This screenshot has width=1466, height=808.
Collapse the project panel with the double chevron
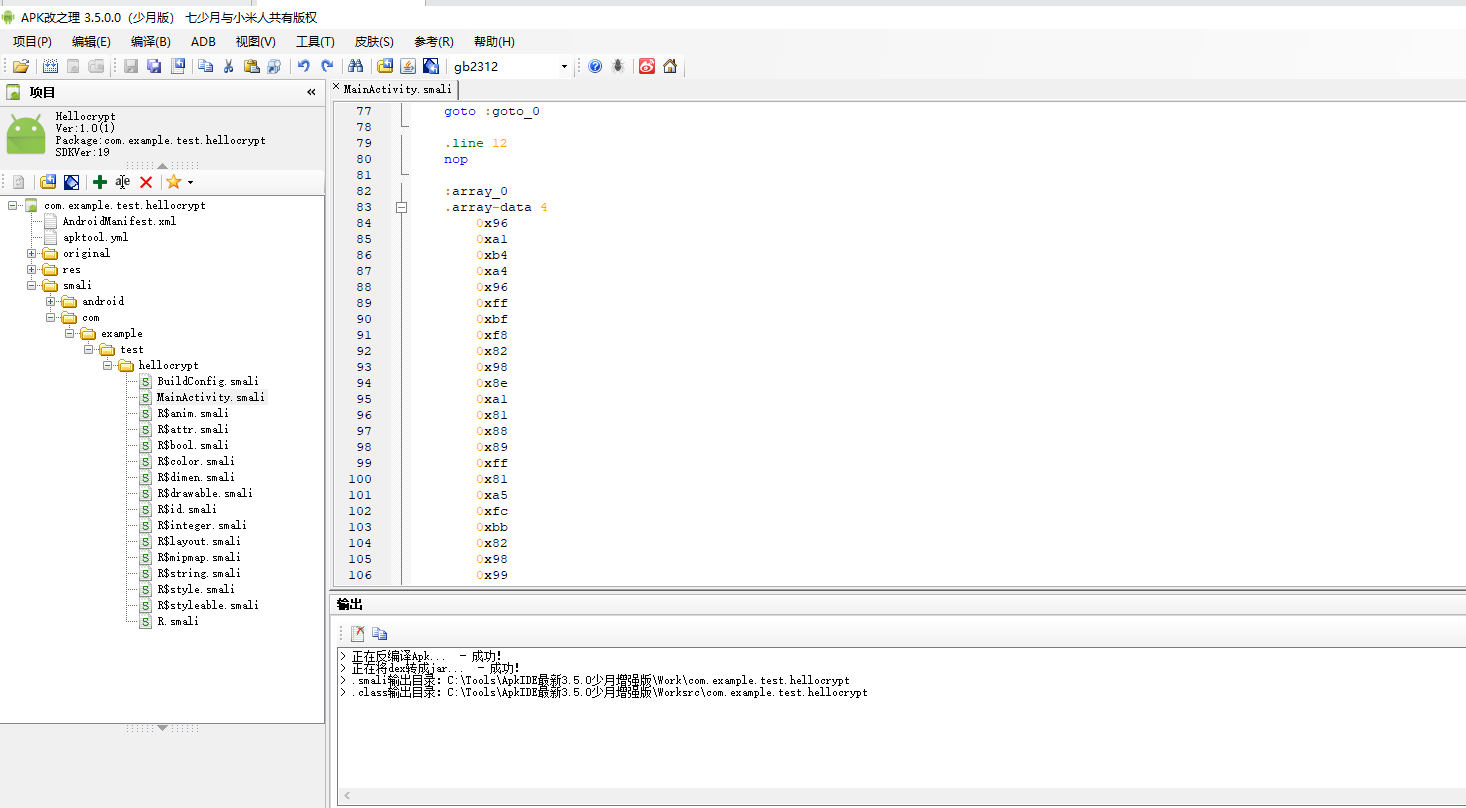point(311,92)
